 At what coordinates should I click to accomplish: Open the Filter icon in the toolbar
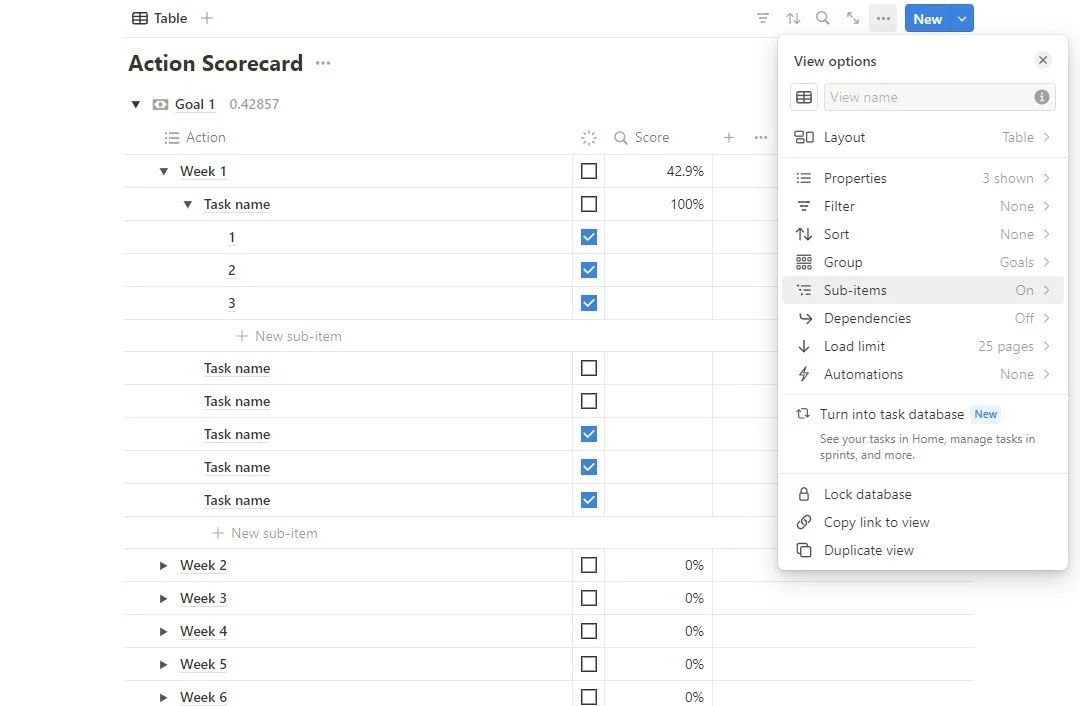763,18
